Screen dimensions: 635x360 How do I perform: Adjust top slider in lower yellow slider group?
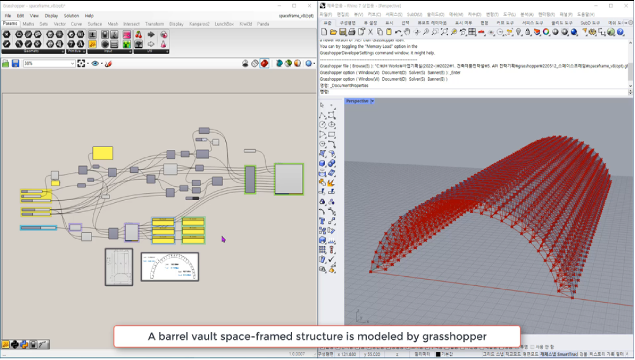(36, 209)
